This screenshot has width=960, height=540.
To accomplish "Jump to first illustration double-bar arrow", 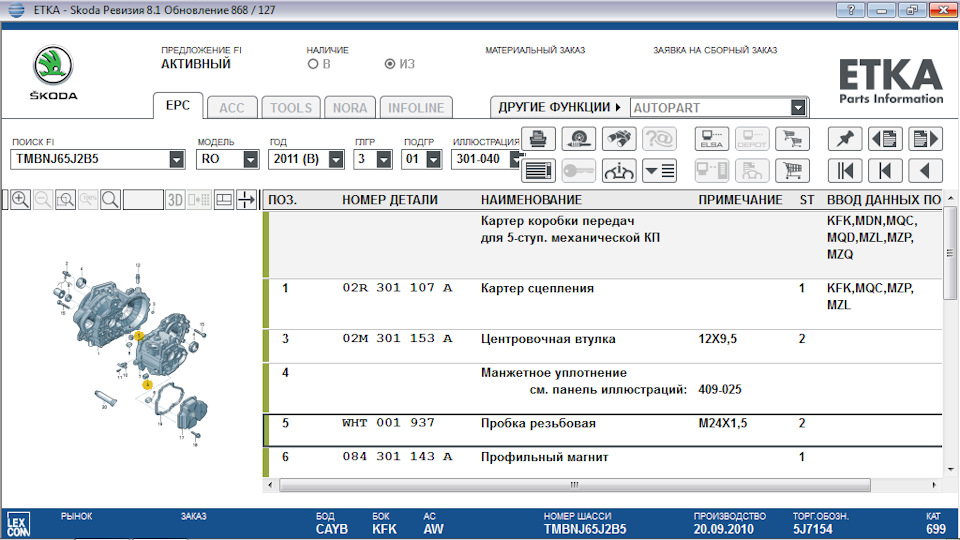I will (845, 171).
